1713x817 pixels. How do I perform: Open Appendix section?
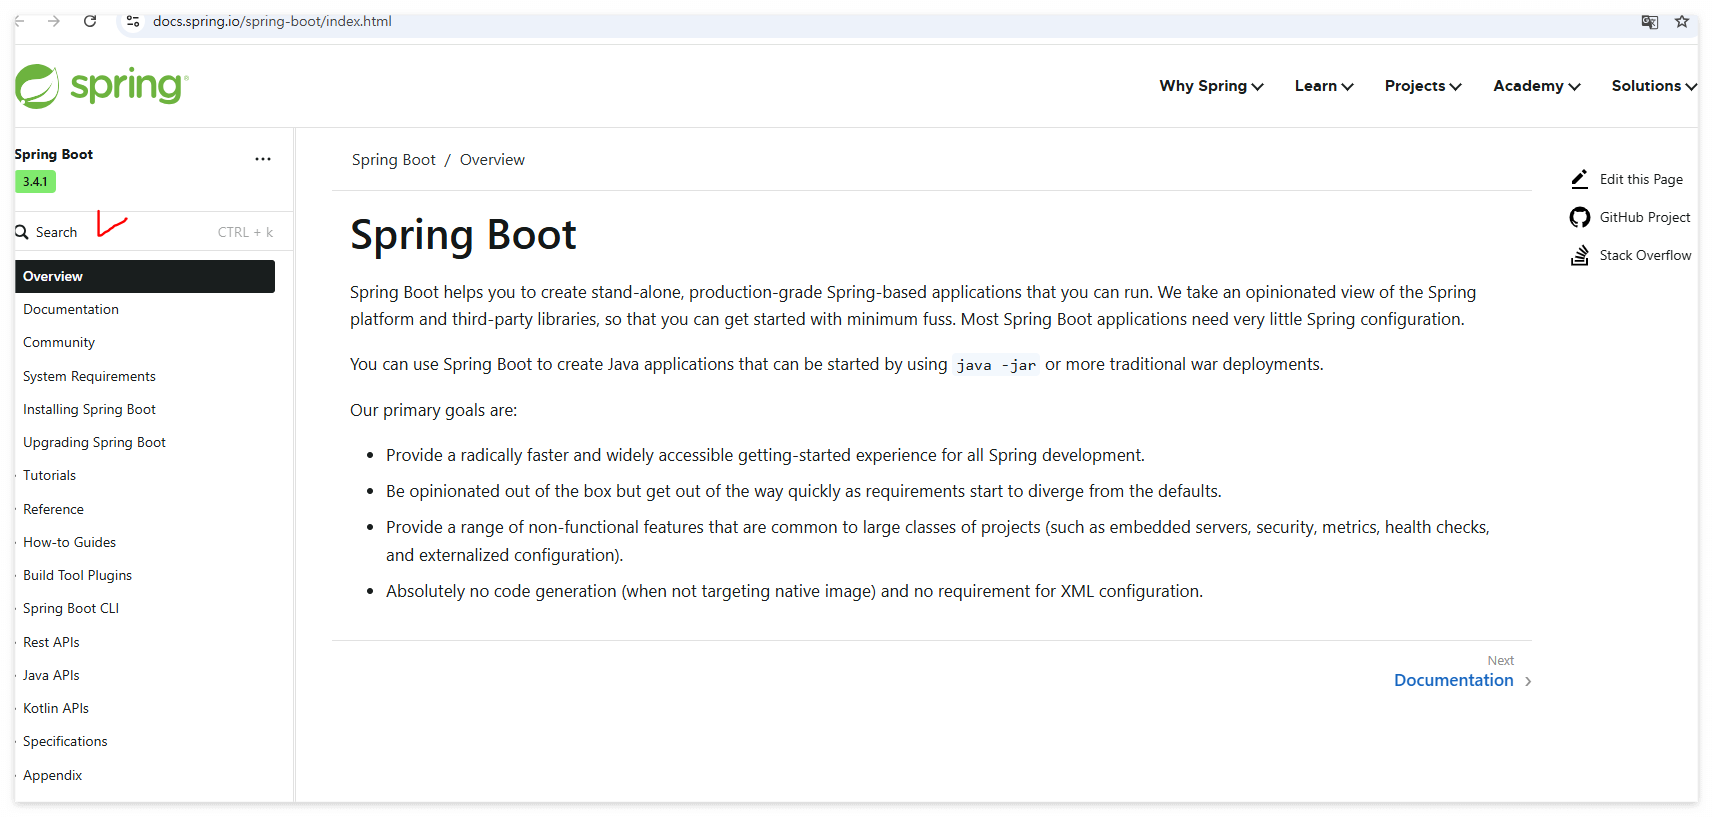pos(52,775)
